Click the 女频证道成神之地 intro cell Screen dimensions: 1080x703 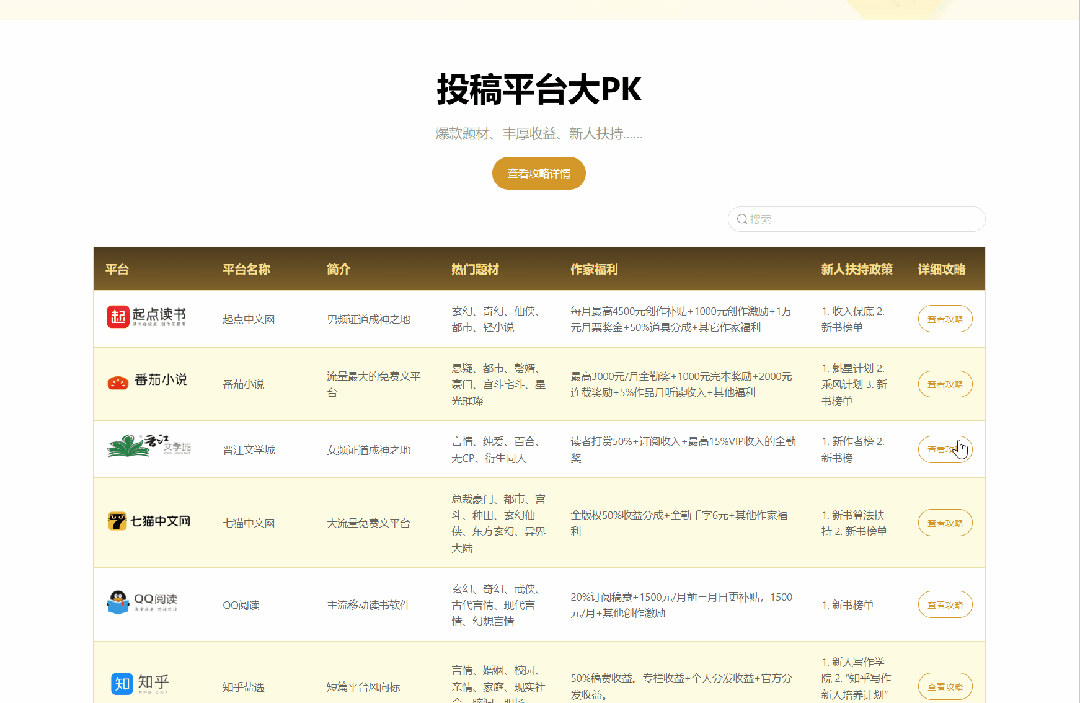click(x=368, y=450)
